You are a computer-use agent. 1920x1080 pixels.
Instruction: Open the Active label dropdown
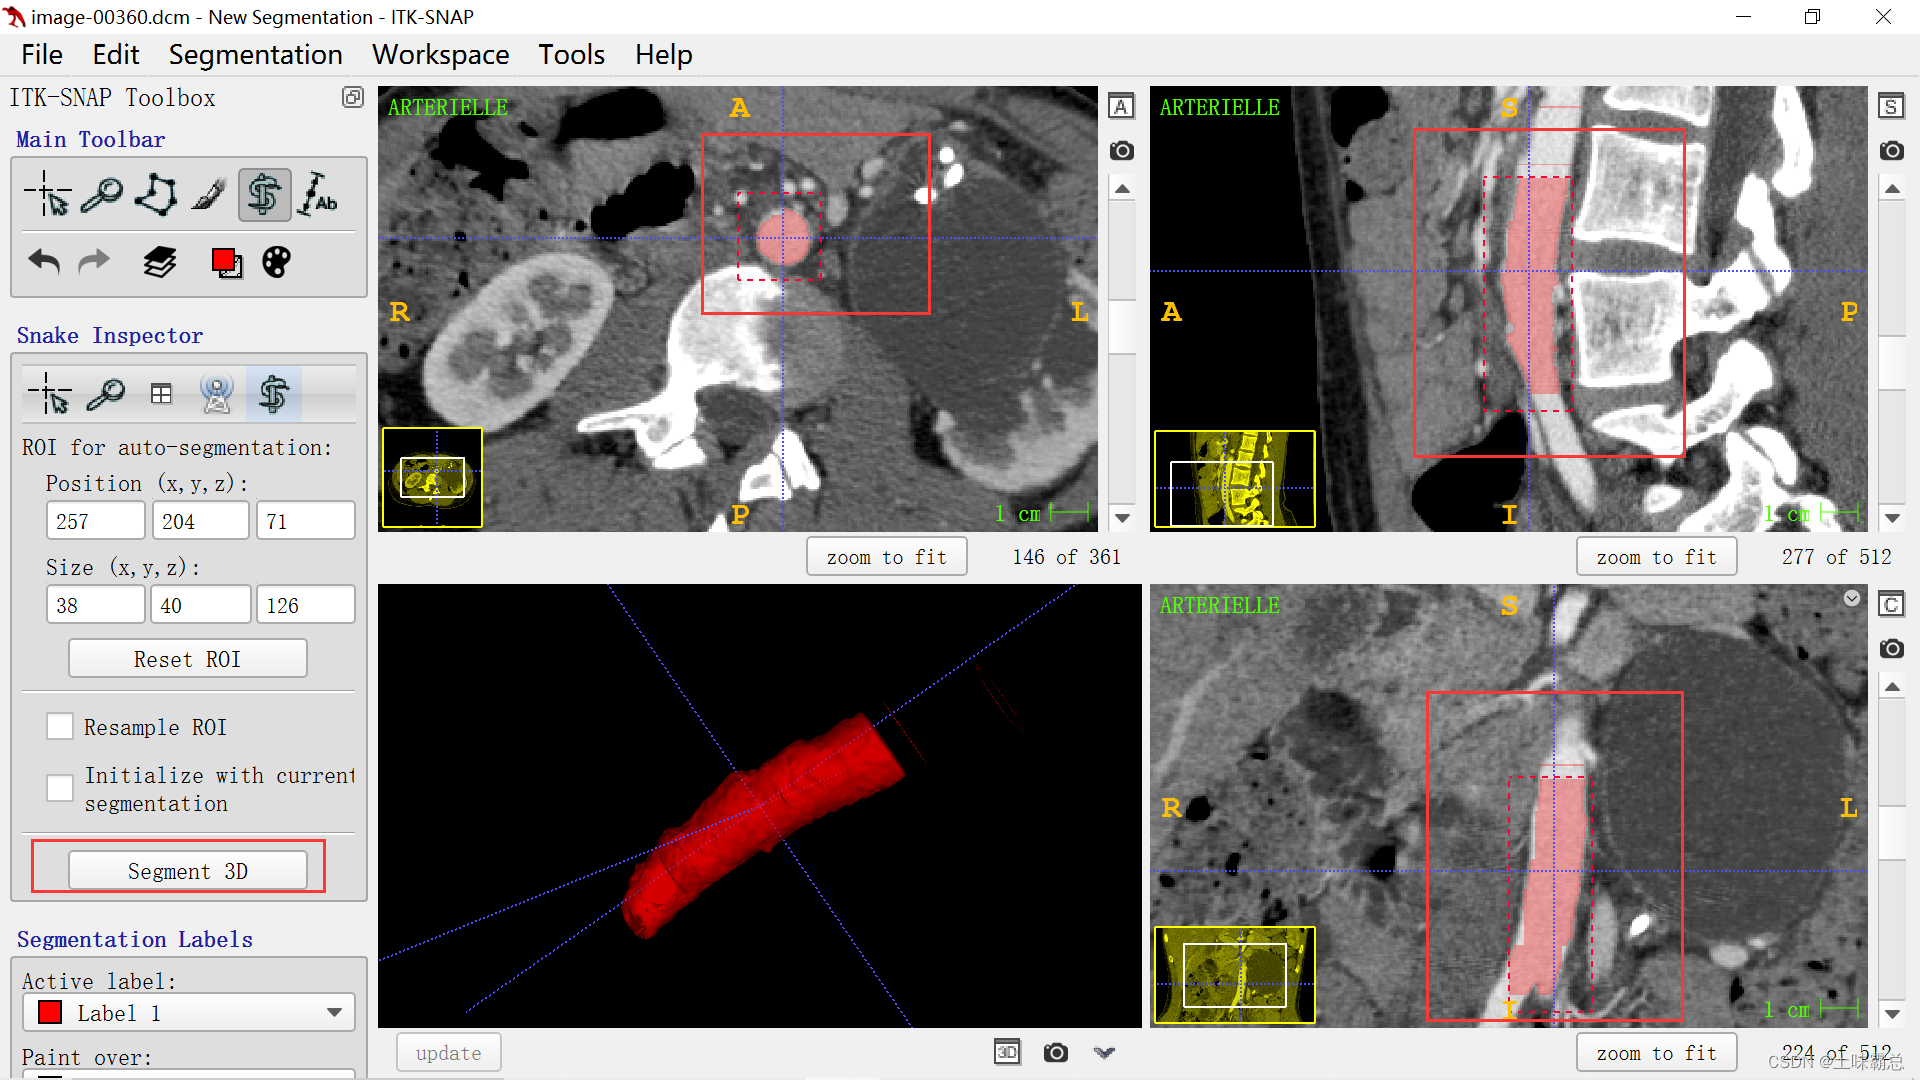189,1013
